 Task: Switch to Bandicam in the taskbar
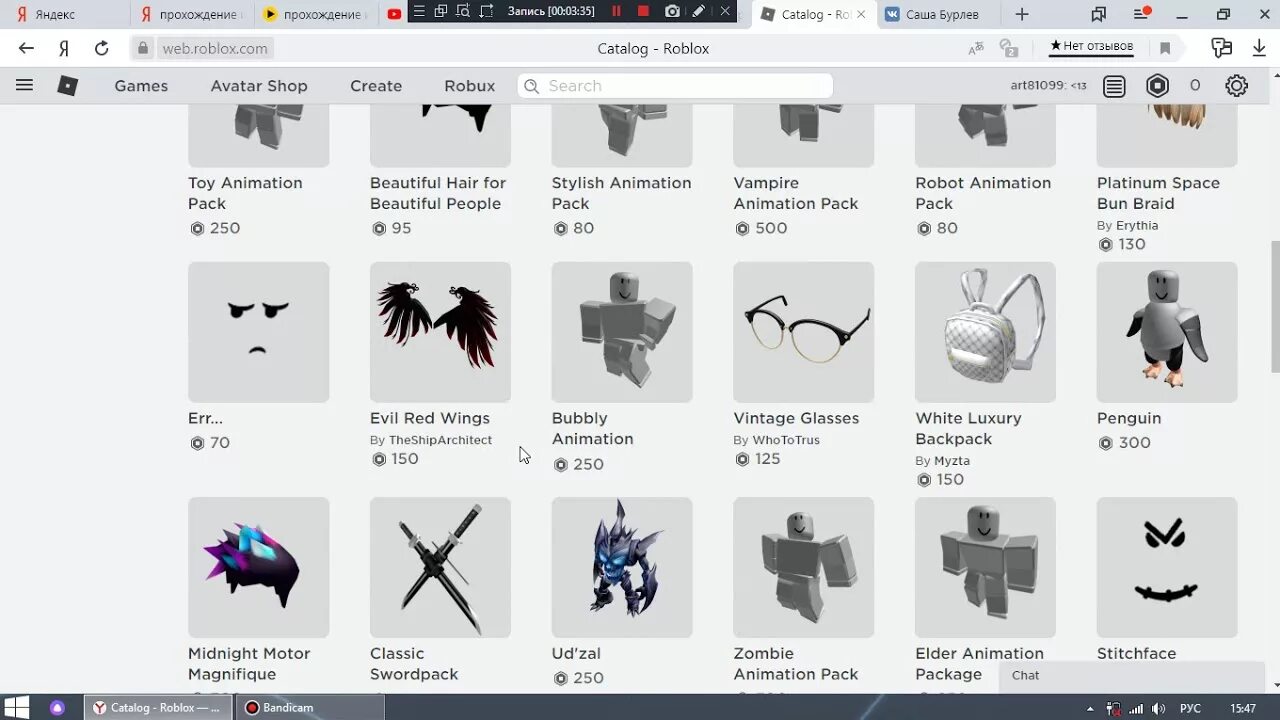[x=309, y=707]
